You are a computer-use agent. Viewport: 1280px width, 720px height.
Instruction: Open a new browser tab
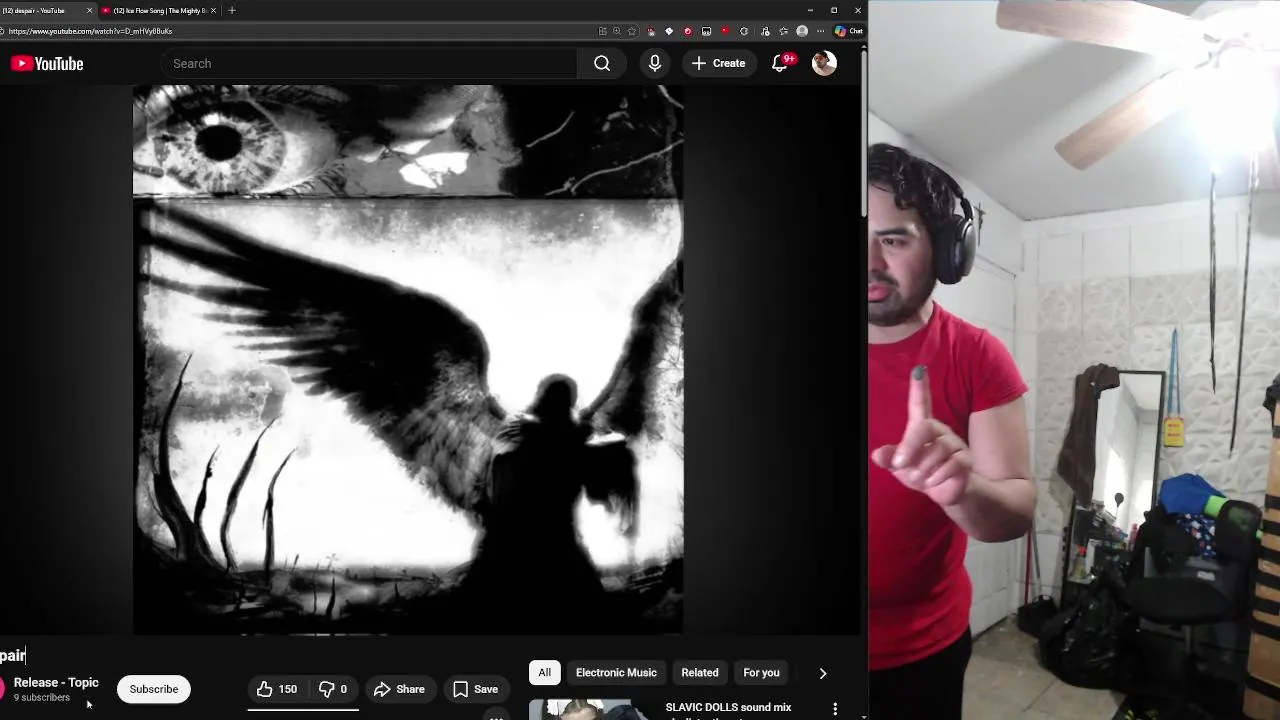[x=232, y=10]
